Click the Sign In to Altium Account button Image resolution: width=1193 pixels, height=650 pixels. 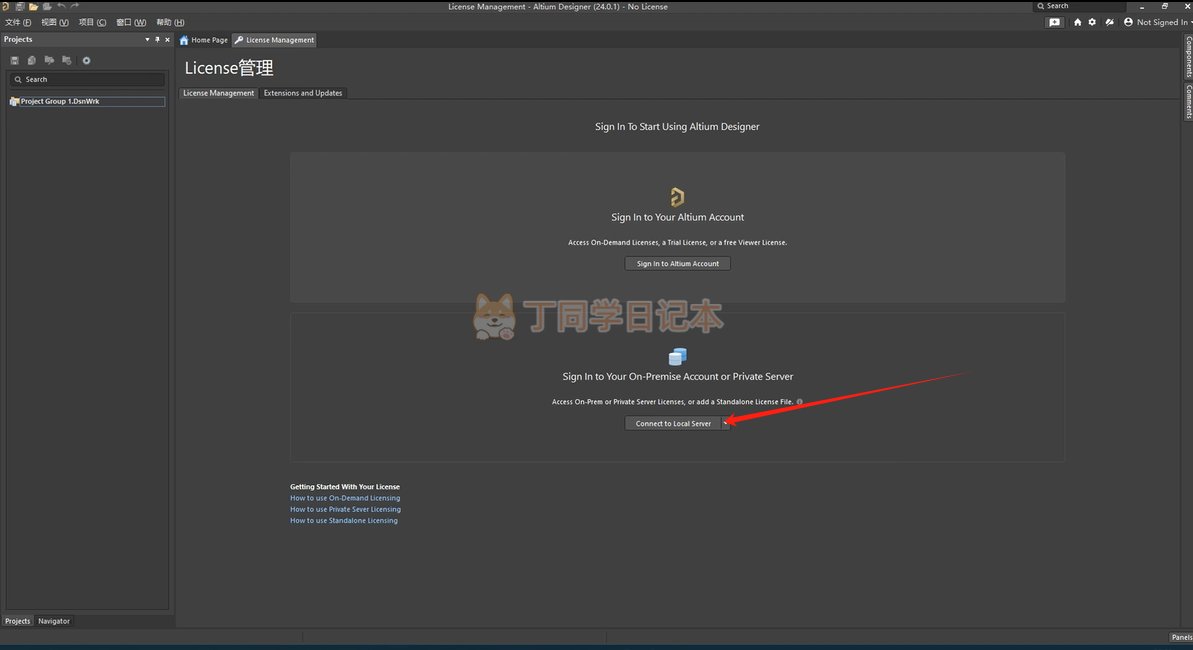click(x=677, y=264)
